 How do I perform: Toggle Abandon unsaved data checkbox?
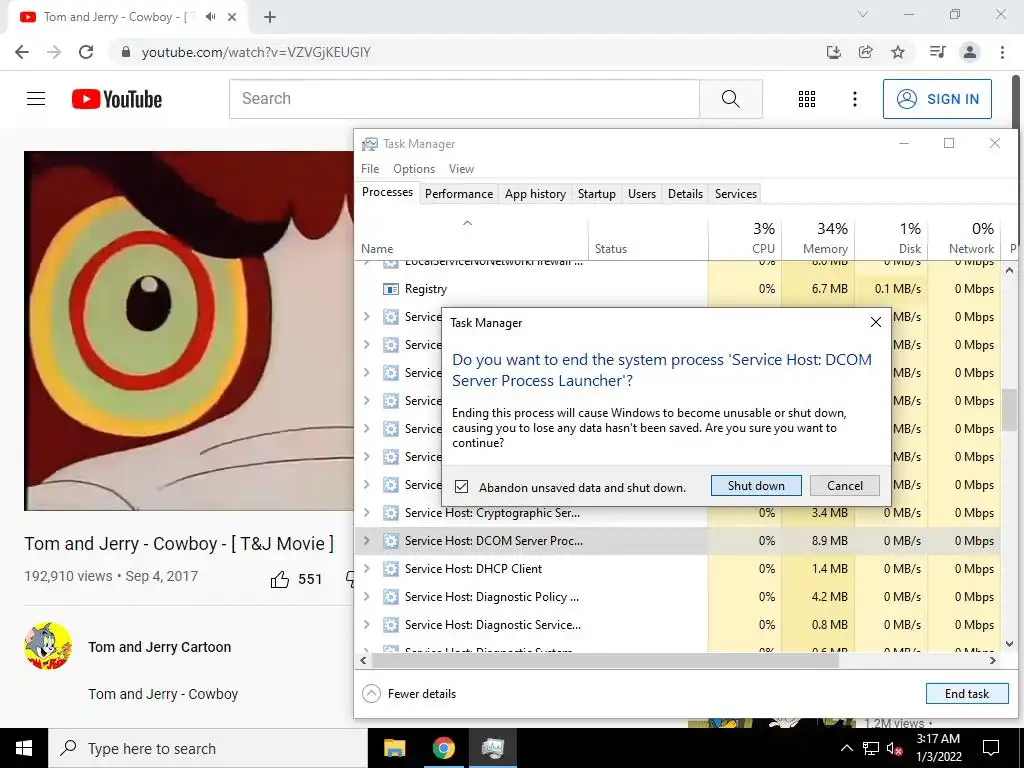click(461, 487)
